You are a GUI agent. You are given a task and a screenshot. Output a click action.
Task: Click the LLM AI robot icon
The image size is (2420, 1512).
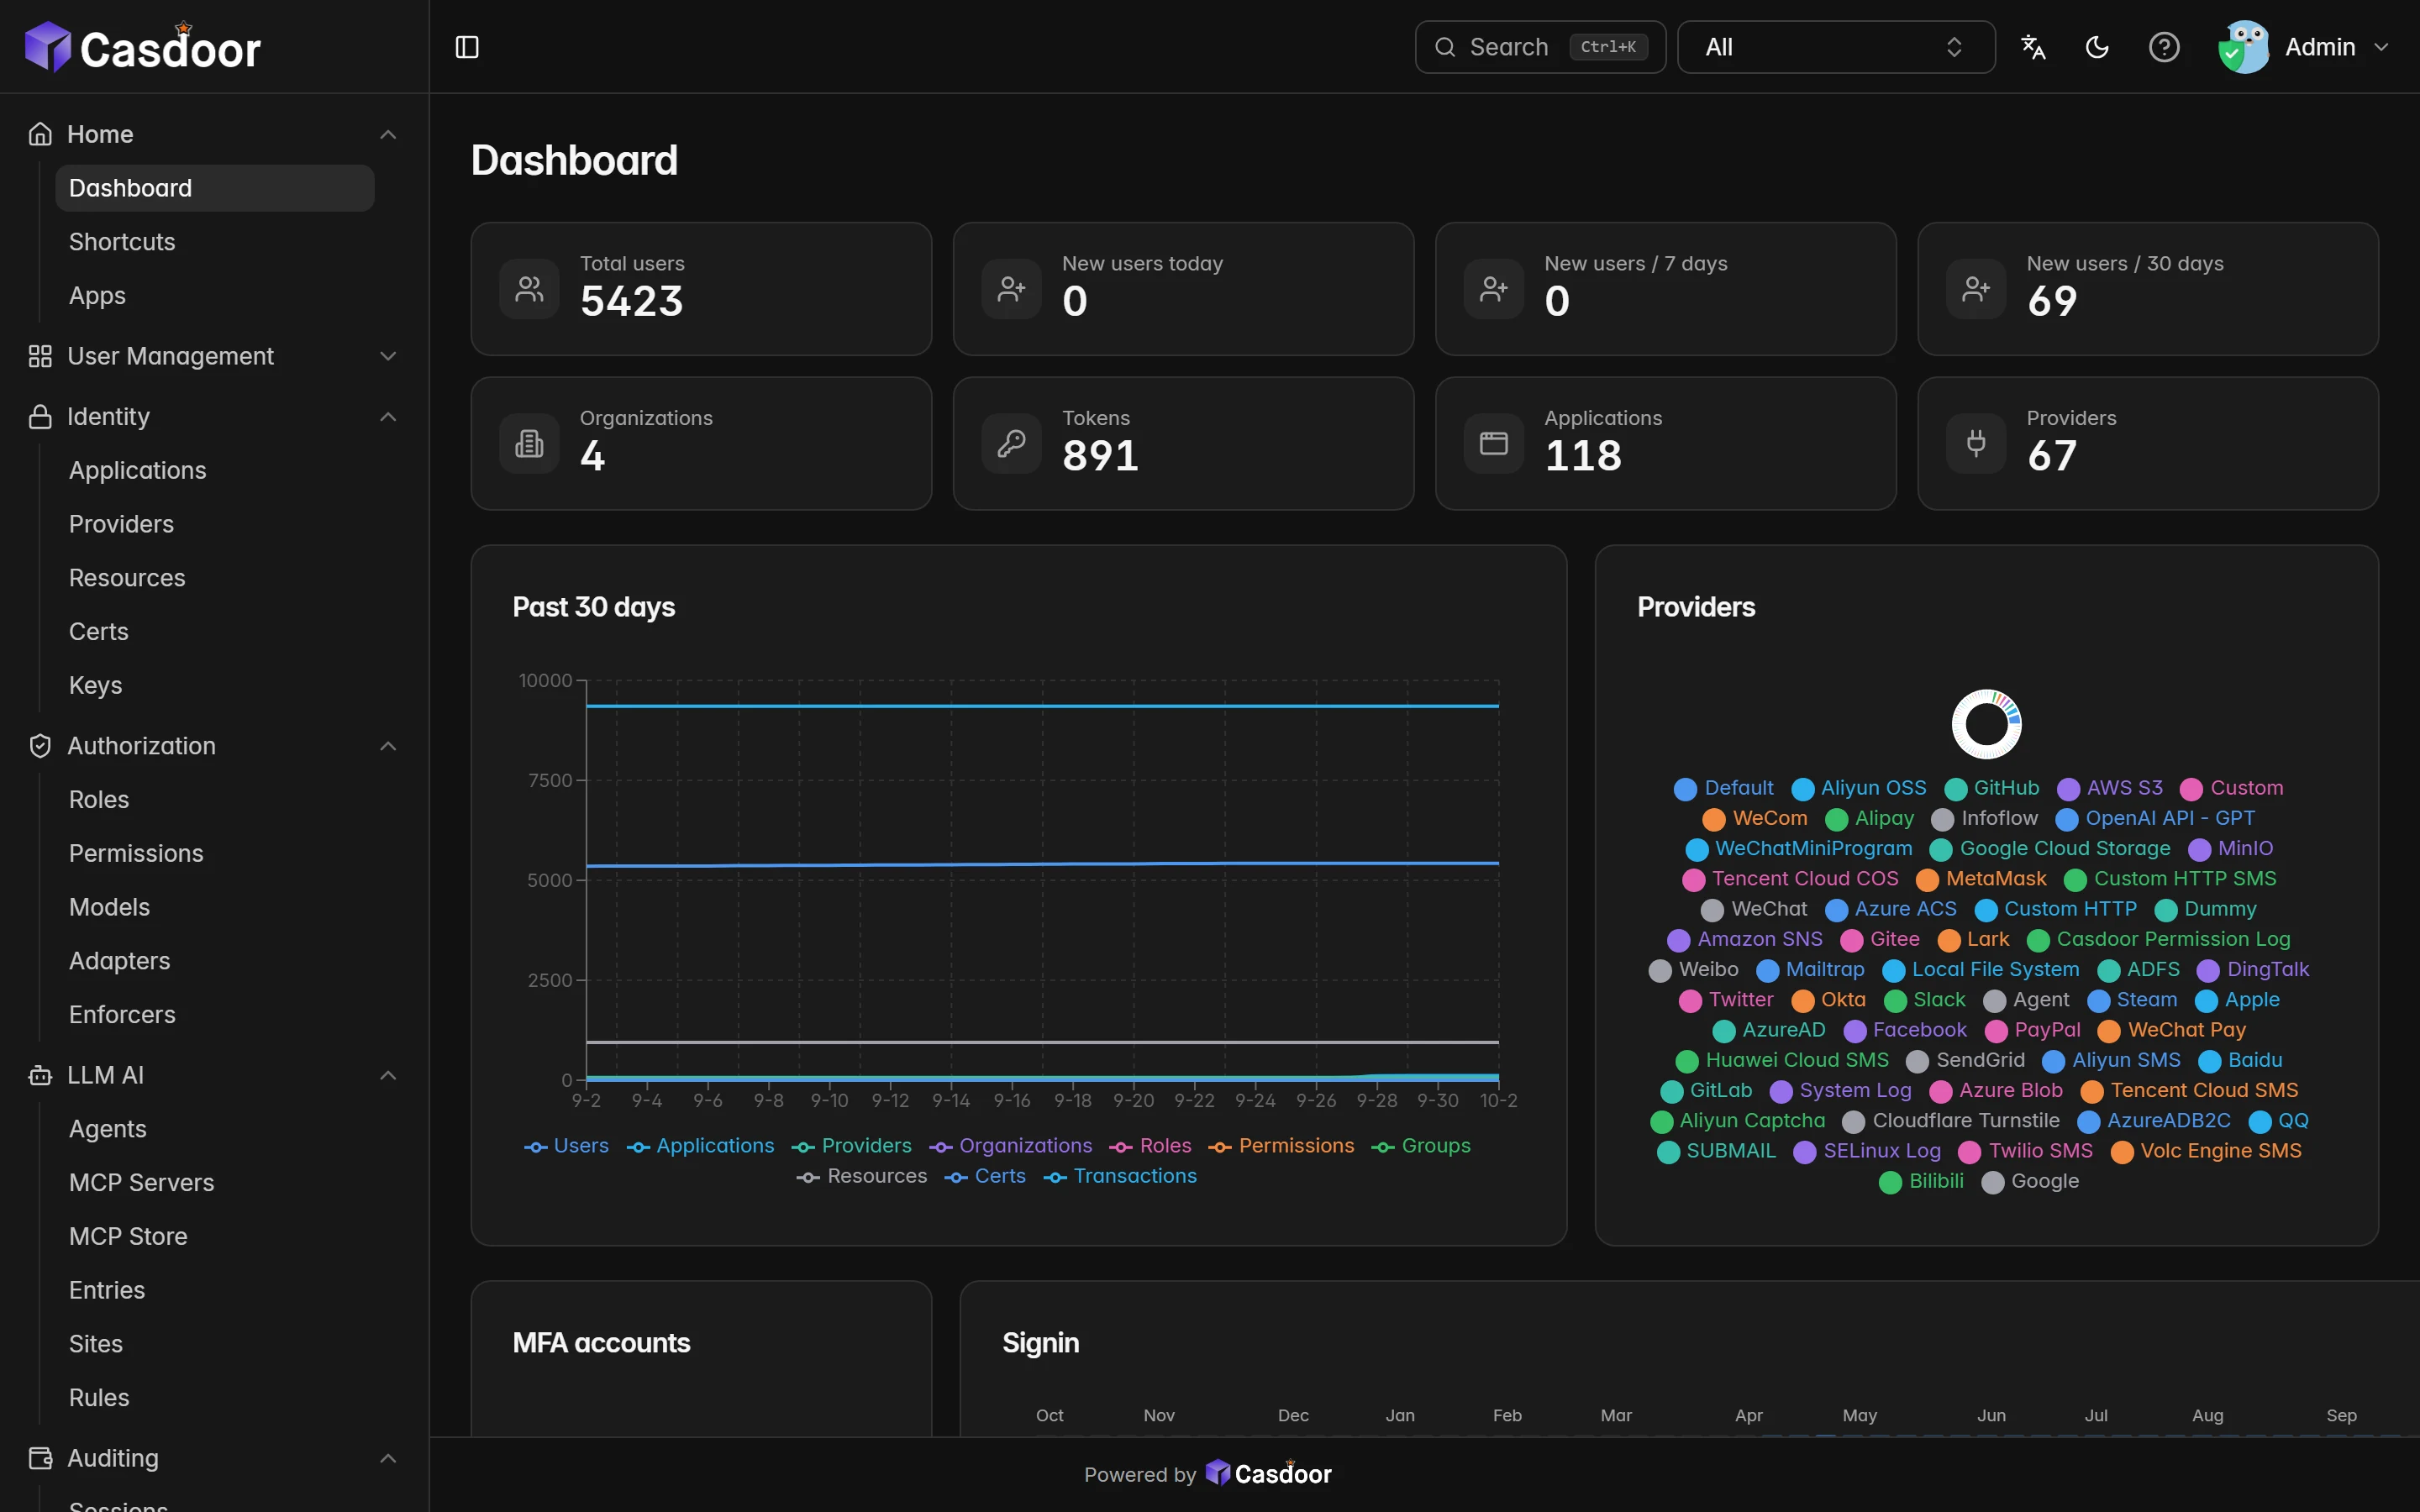(x=40, y=1075)
